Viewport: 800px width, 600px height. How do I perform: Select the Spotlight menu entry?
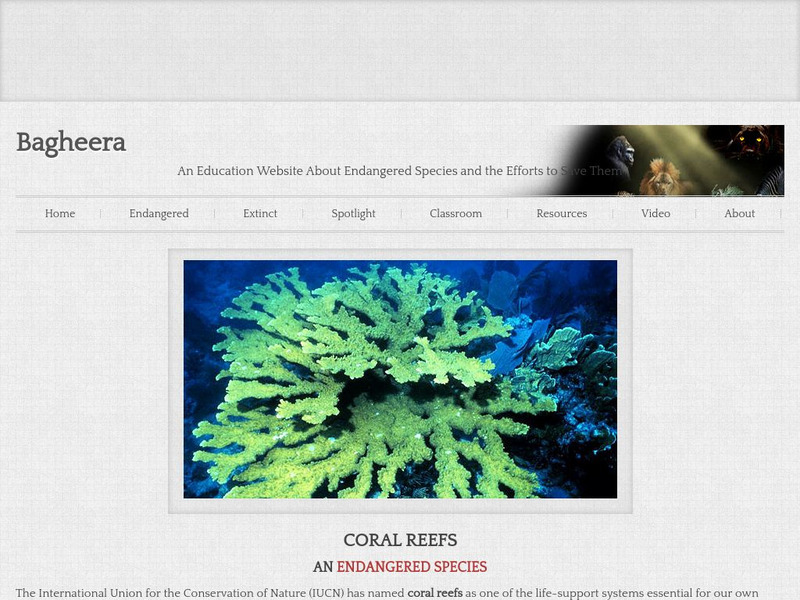pyautogui.click(x=353, y=213)
